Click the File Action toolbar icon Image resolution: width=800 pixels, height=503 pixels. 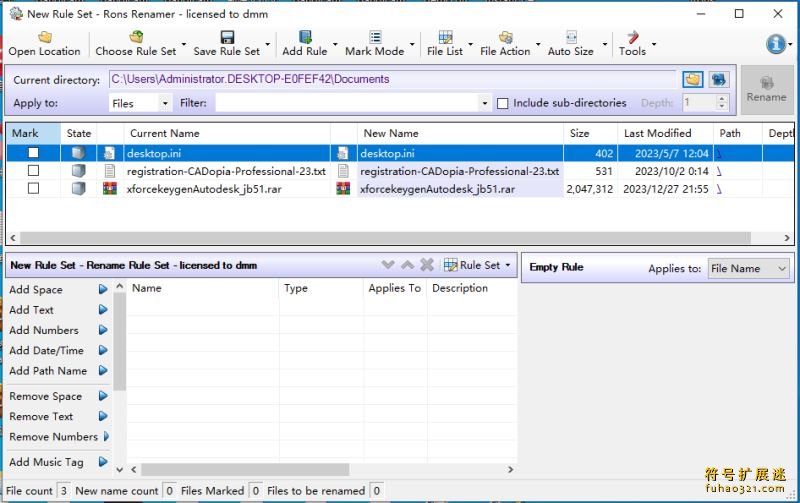click(x=505, y=37)
